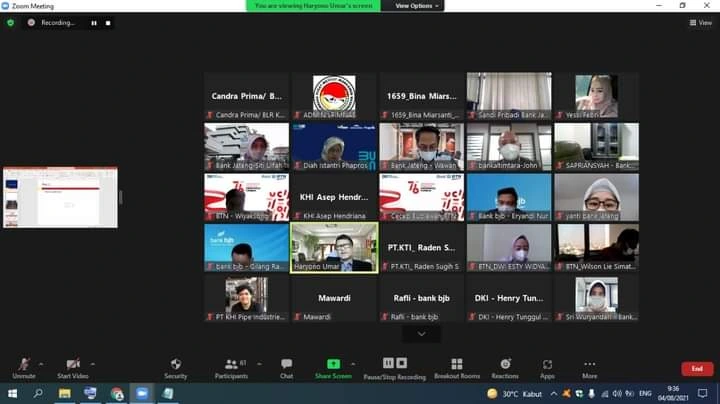Open the Apps panel
The image size is (720, 404).
click(547, 364)
